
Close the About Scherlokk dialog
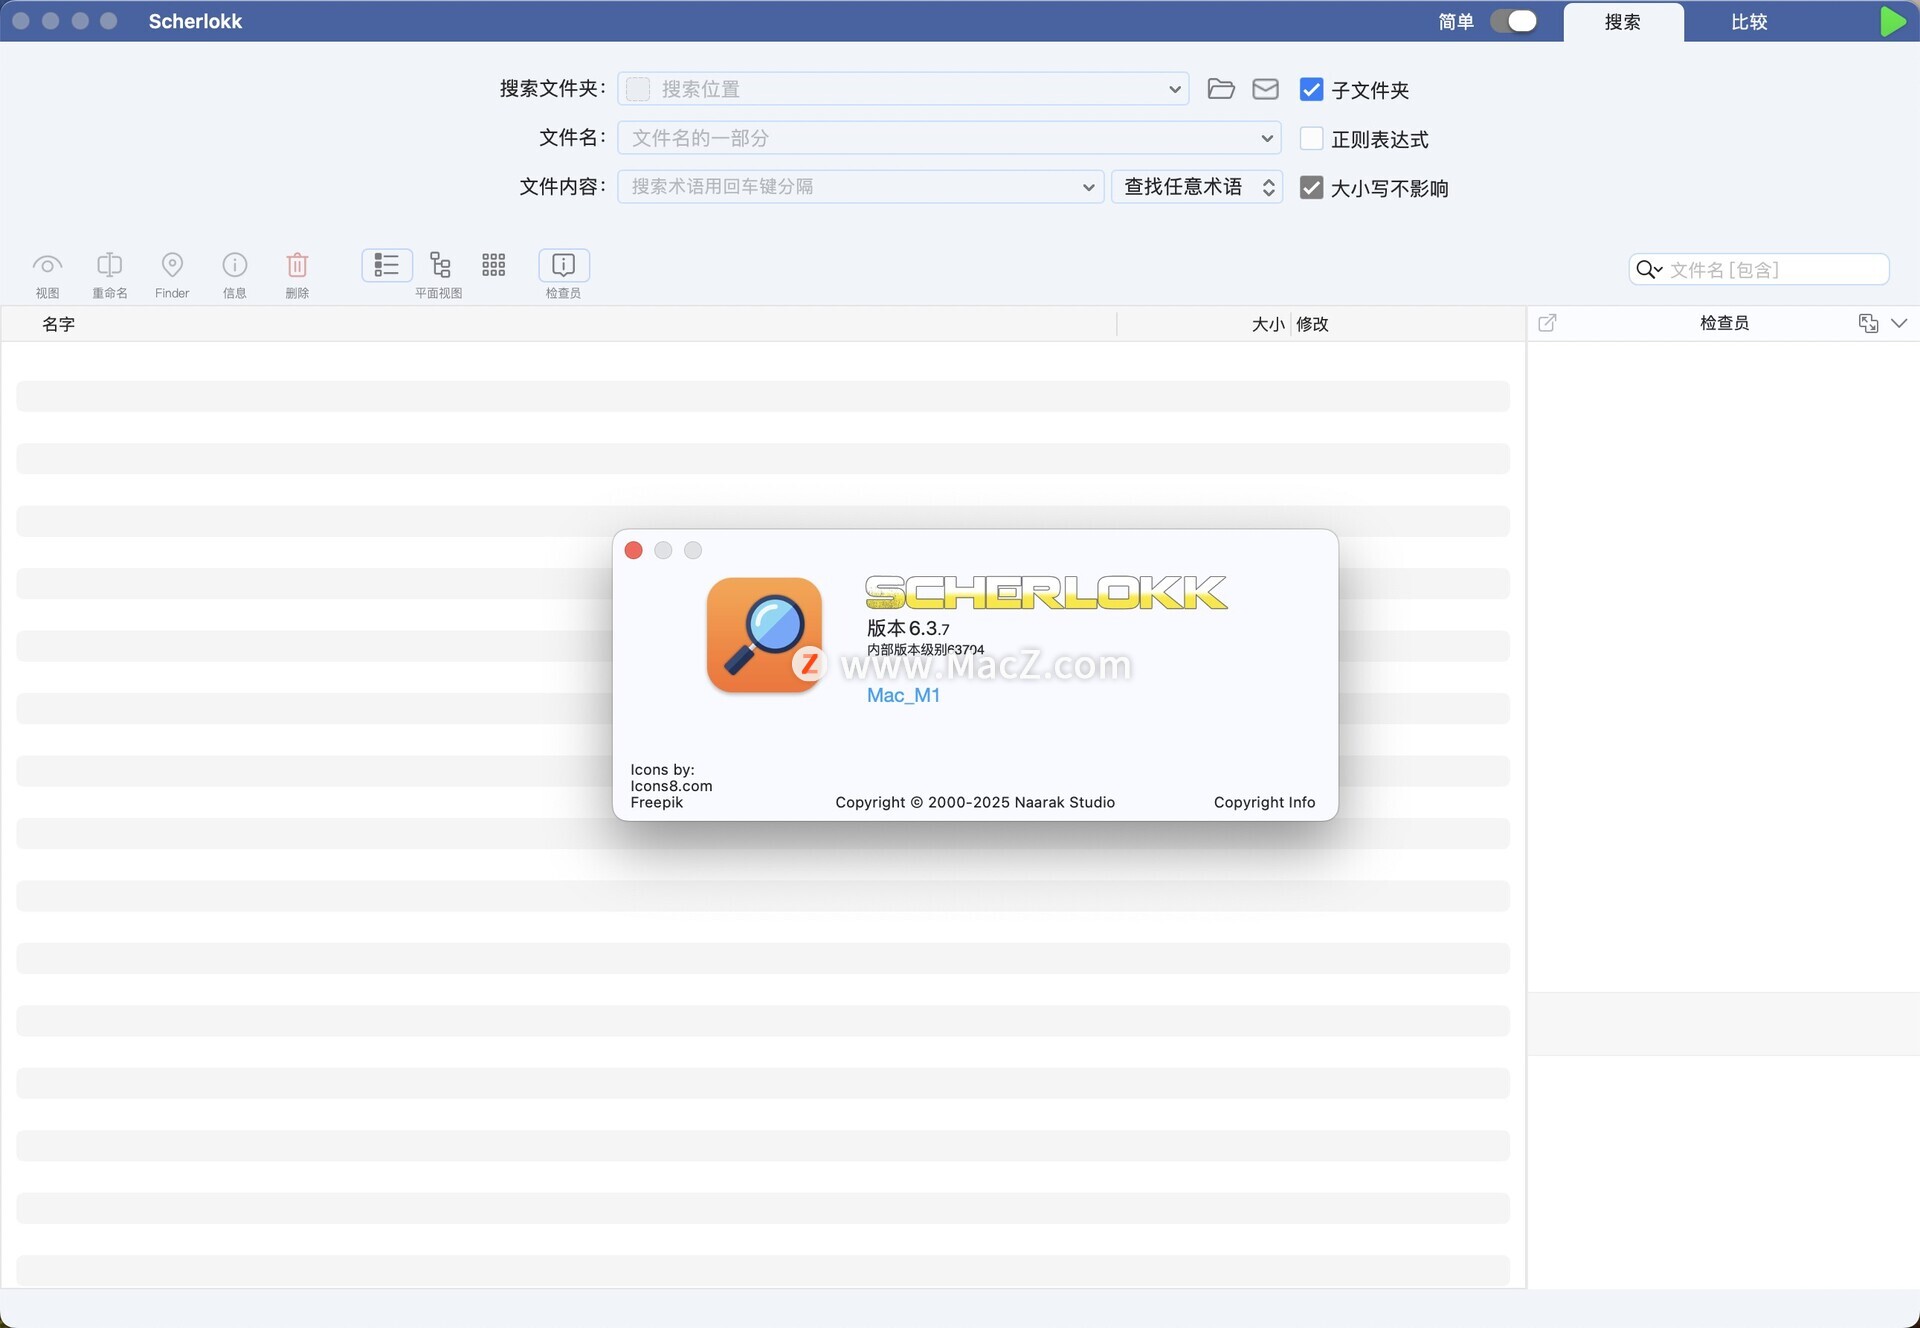coord(633,550)
